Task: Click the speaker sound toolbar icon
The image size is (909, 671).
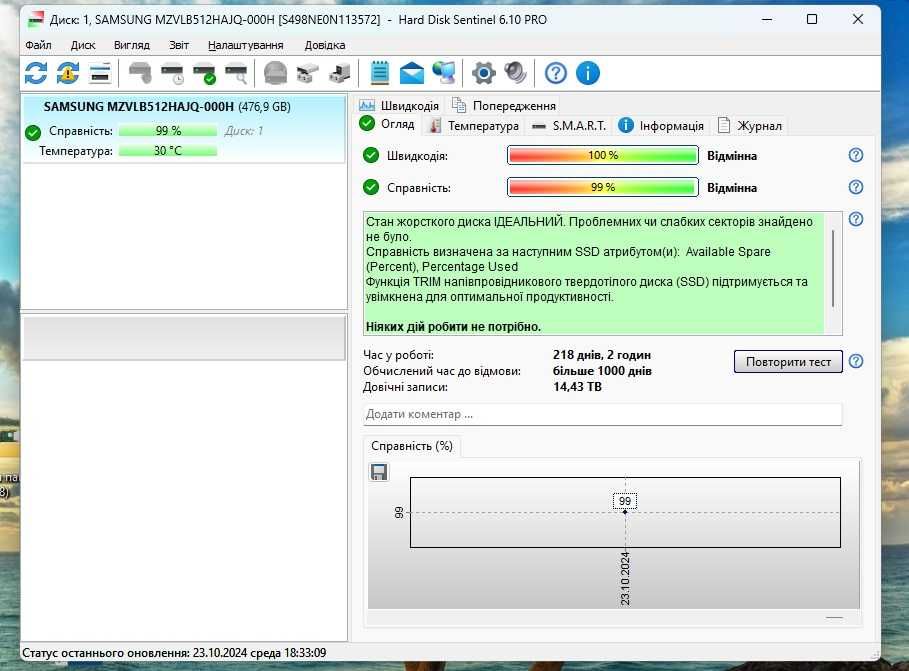Action: 515,73
